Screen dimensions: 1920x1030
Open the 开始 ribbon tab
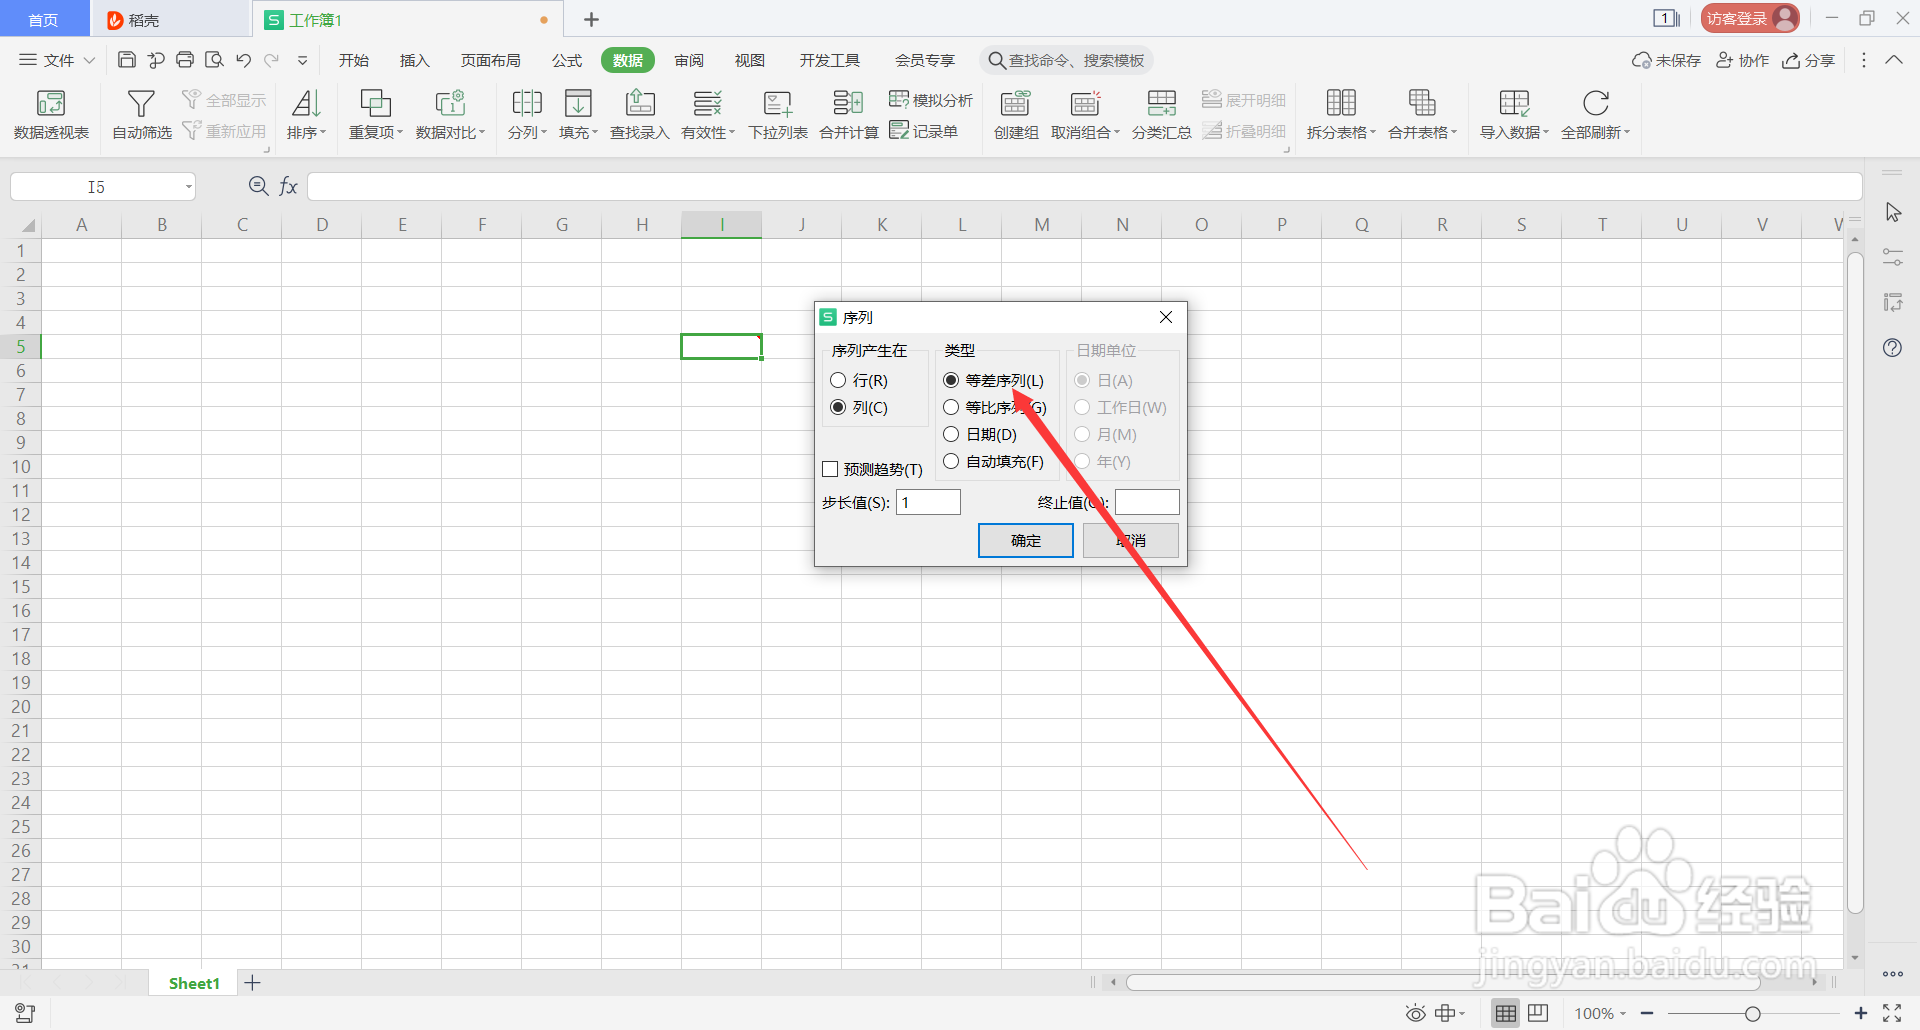coord(354,60)
